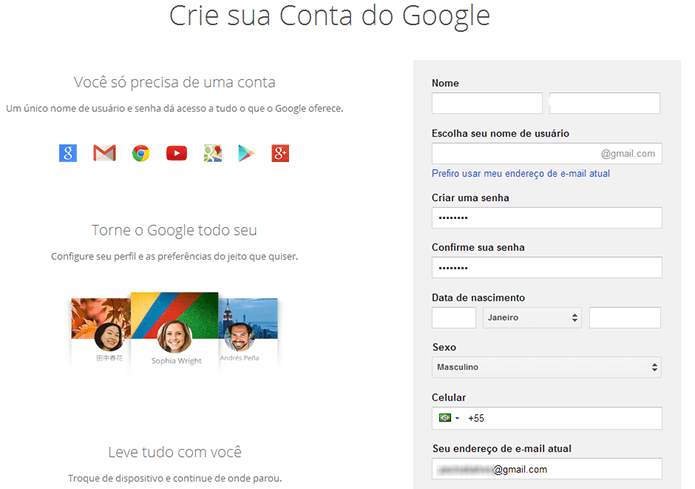Click the Google Maps icon
Screen dimensions: 695x489
click(x=213, y=153)
